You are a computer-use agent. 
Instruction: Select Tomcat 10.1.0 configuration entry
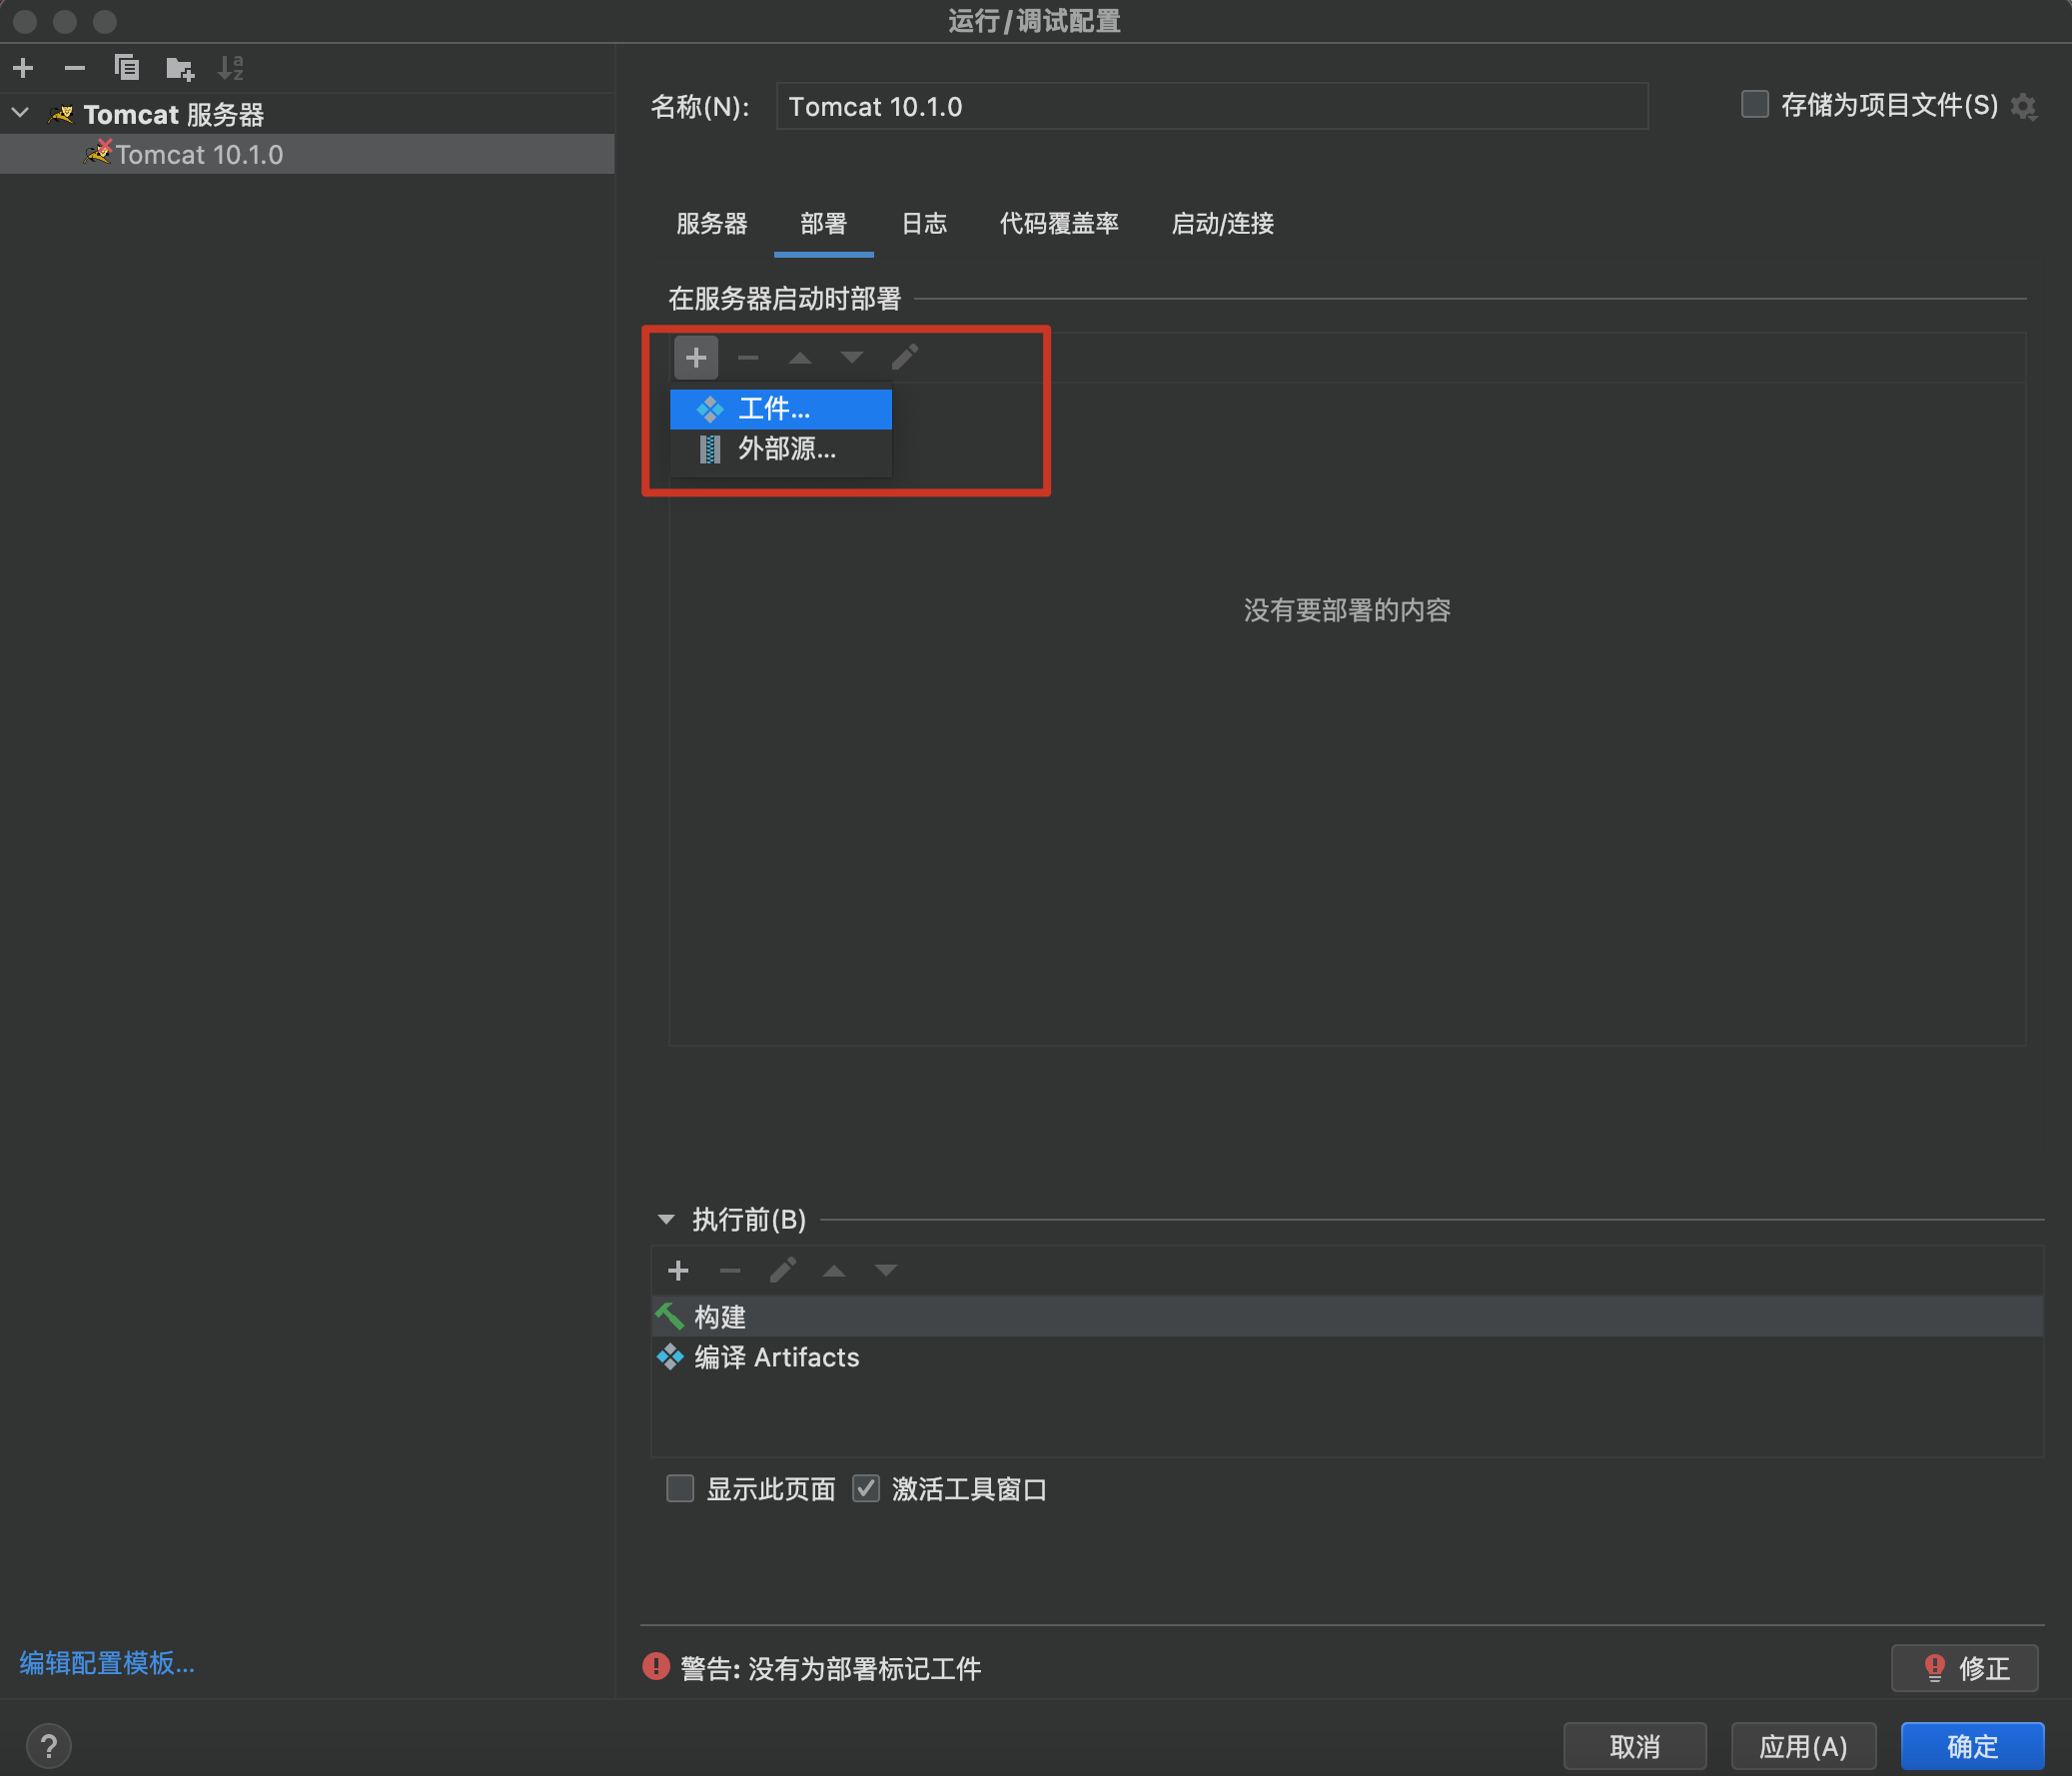coord(307,154)
